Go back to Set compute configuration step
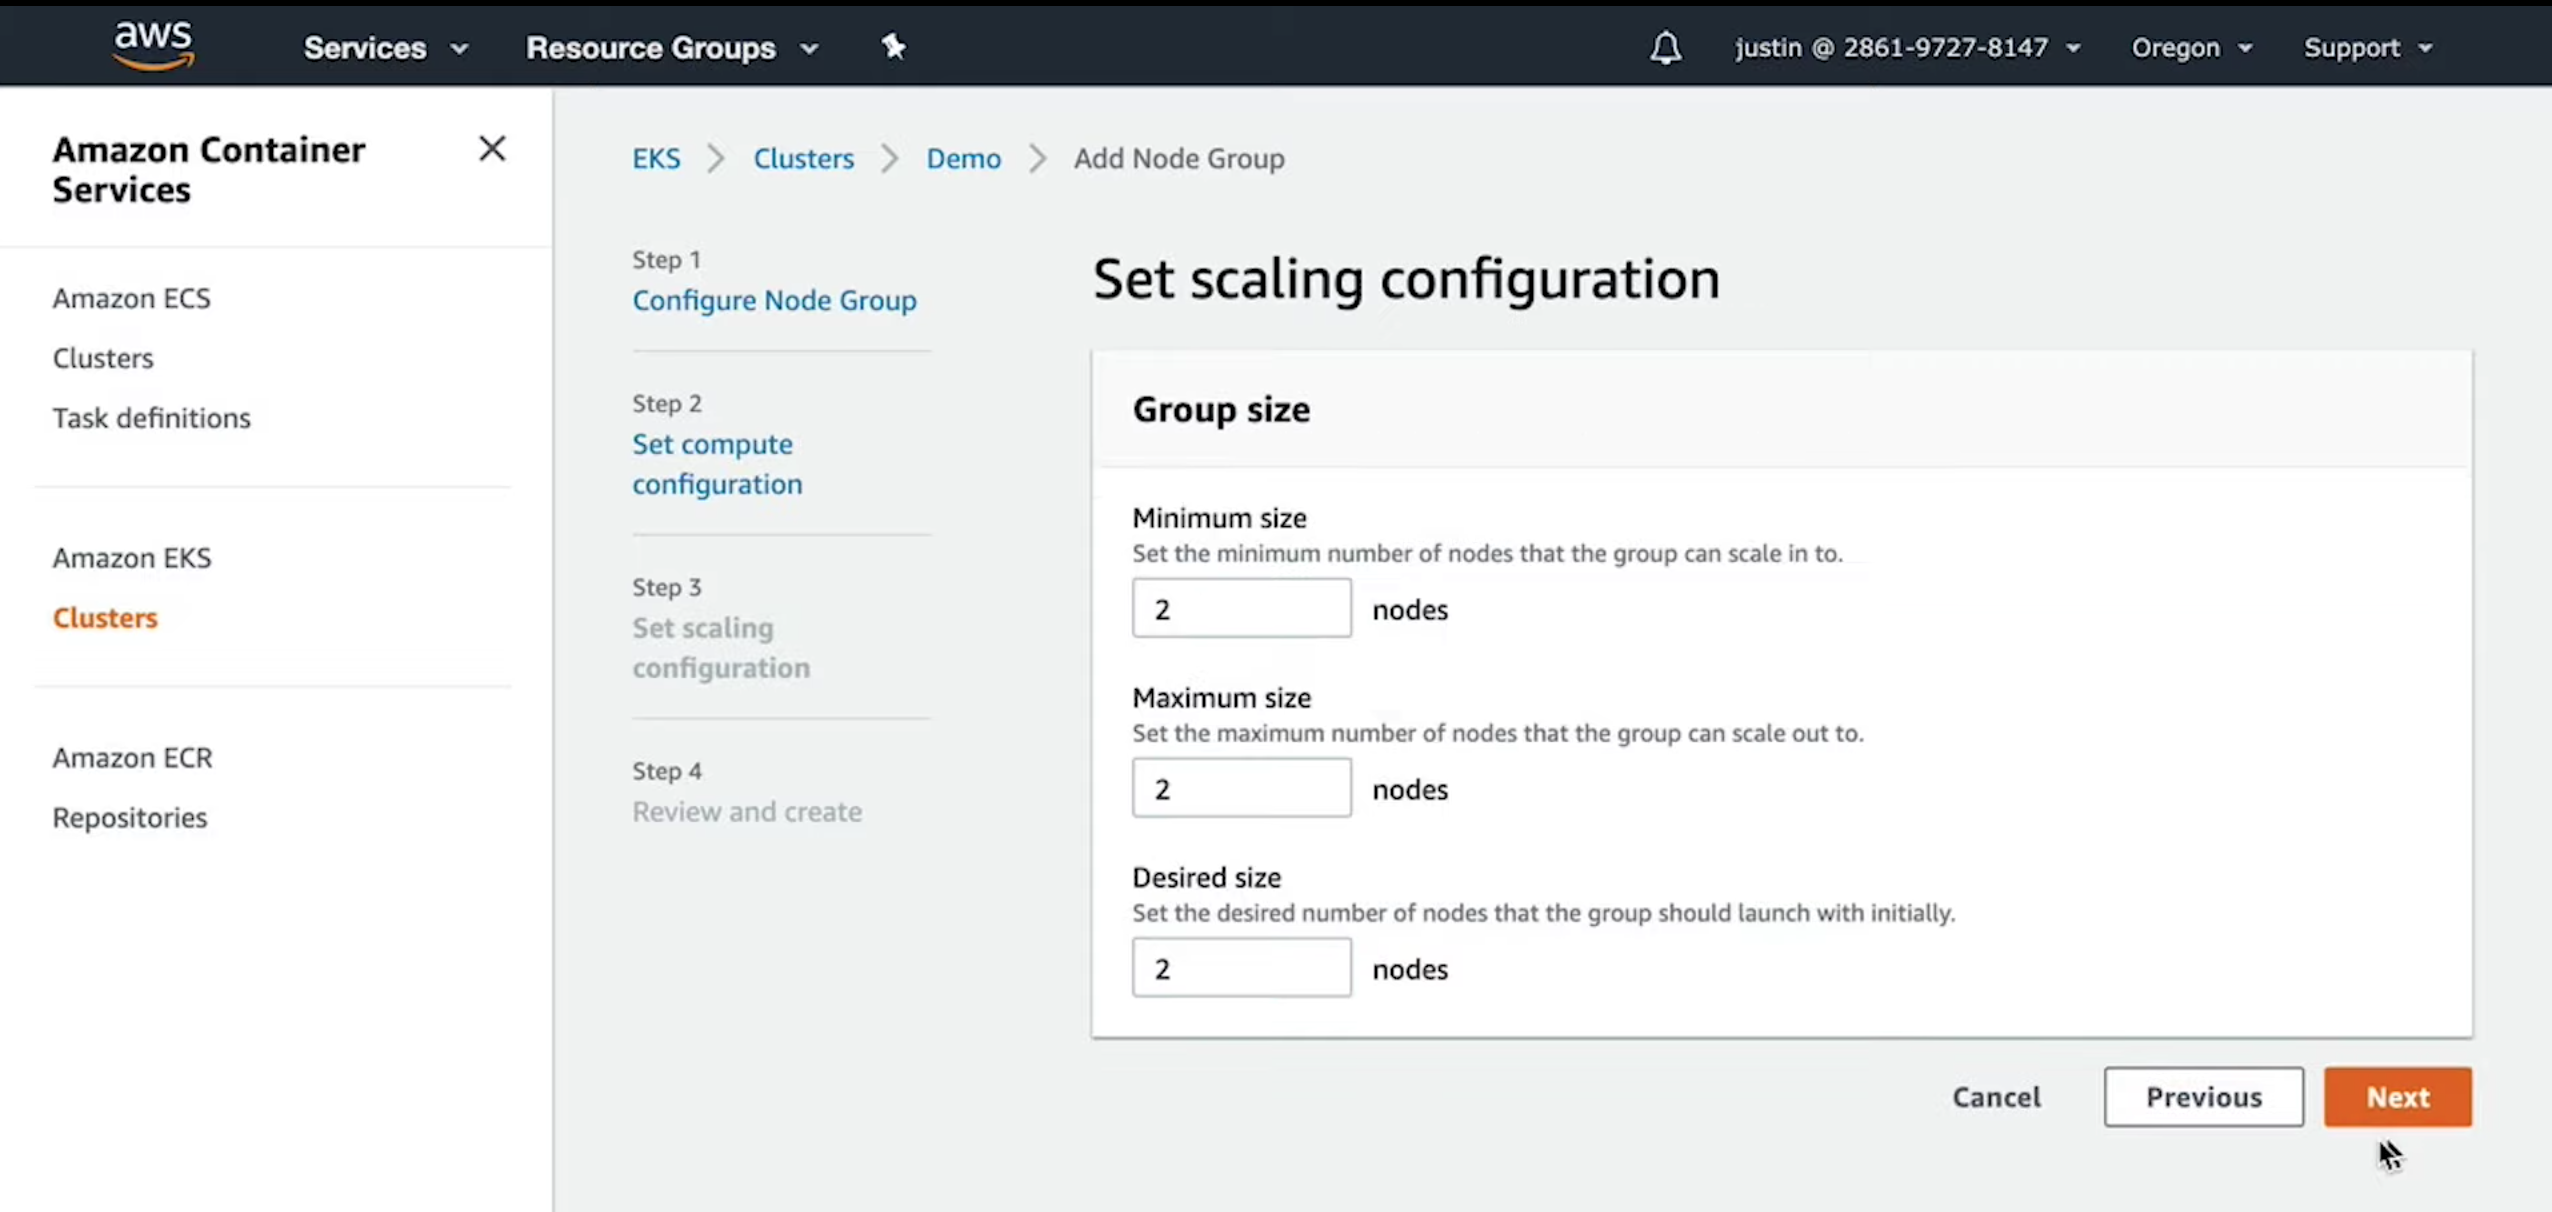 (x=716, y=464)
